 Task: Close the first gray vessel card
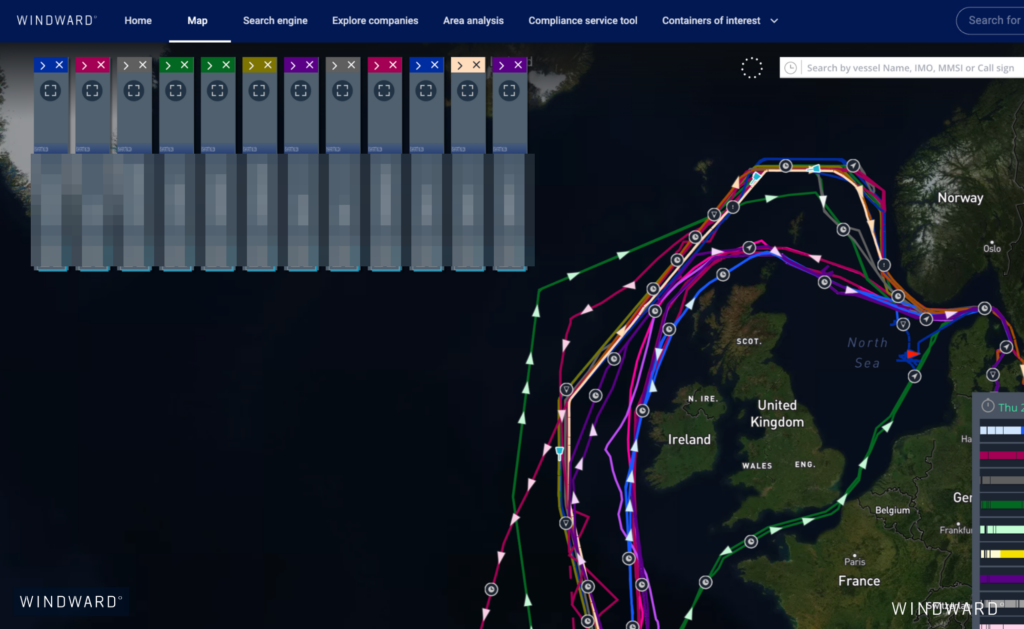143,65
